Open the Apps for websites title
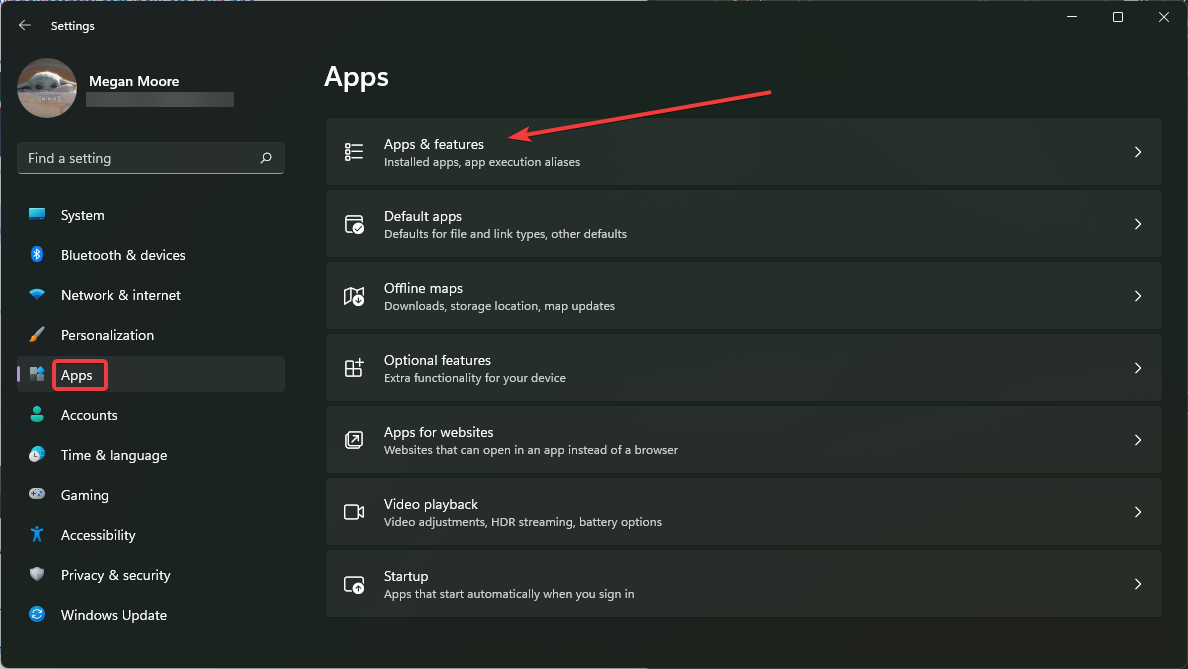The height and width of the screenshot is (669, 1188). click(438, 432)
